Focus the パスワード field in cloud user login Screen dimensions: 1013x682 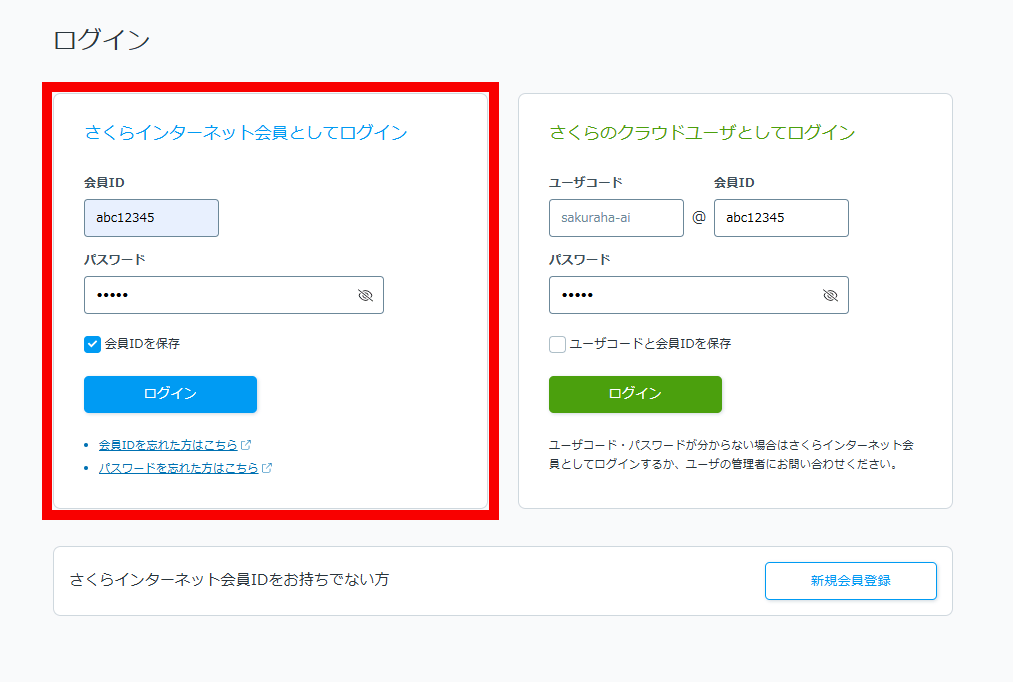(698, 295)
